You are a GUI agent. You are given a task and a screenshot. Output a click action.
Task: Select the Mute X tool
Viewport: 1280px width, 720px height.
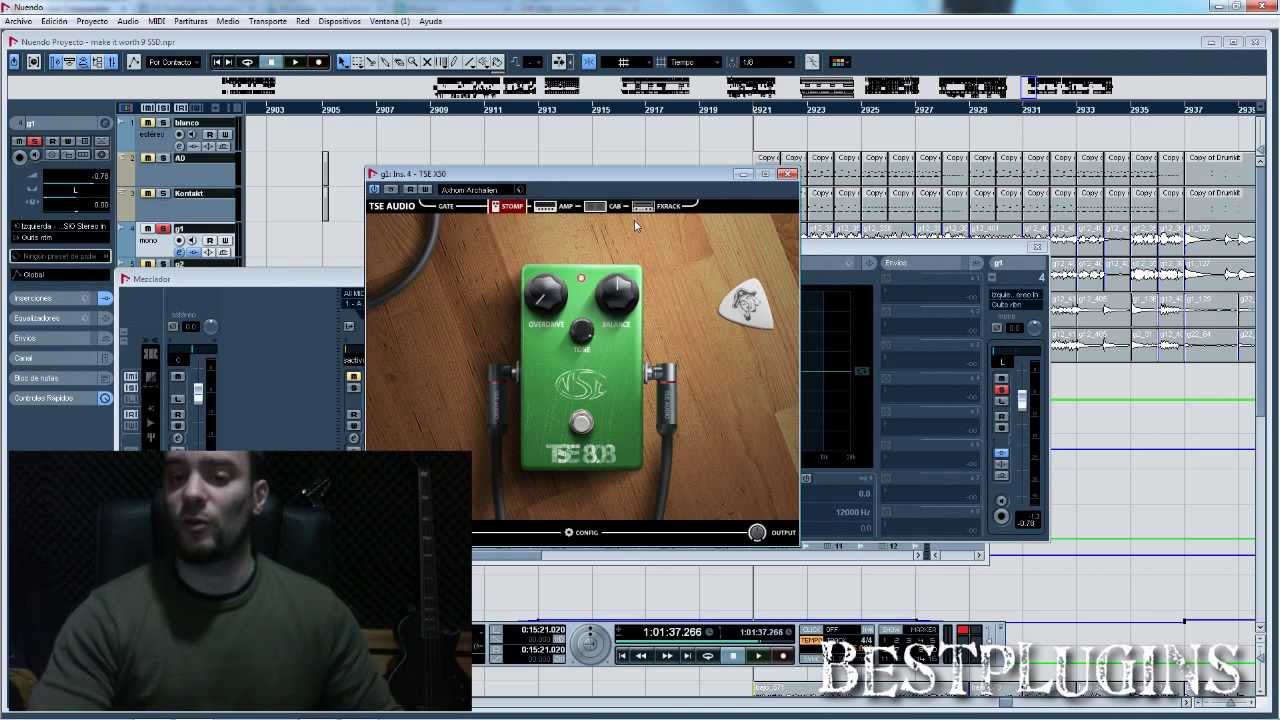pyautogui.click(x=427, y=62)
